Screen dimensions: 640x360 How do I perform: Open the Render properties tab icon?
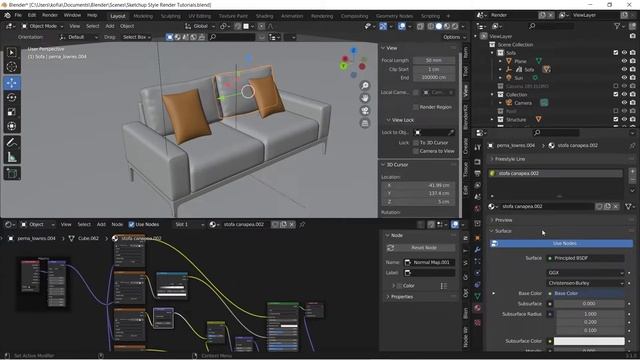coord(478,162)
